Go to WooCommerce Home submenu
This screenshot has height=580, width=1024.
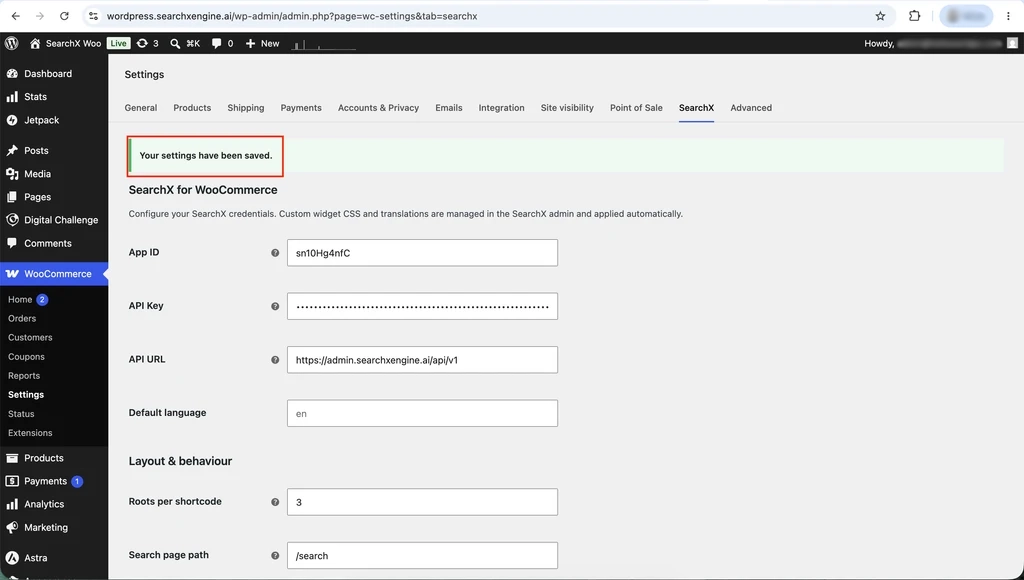20,299
